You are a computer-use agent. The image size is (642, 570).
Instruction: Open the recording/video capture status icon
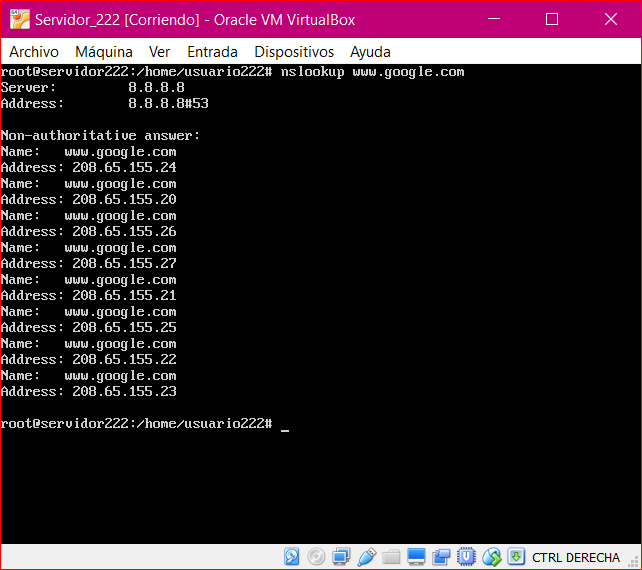[x=441, y=557]
